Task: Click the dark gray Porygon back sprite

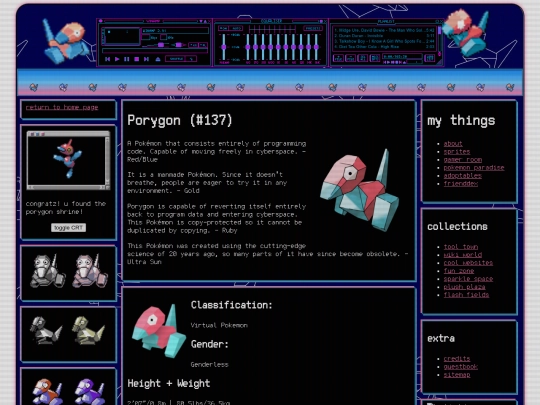Action: point(46,330)
